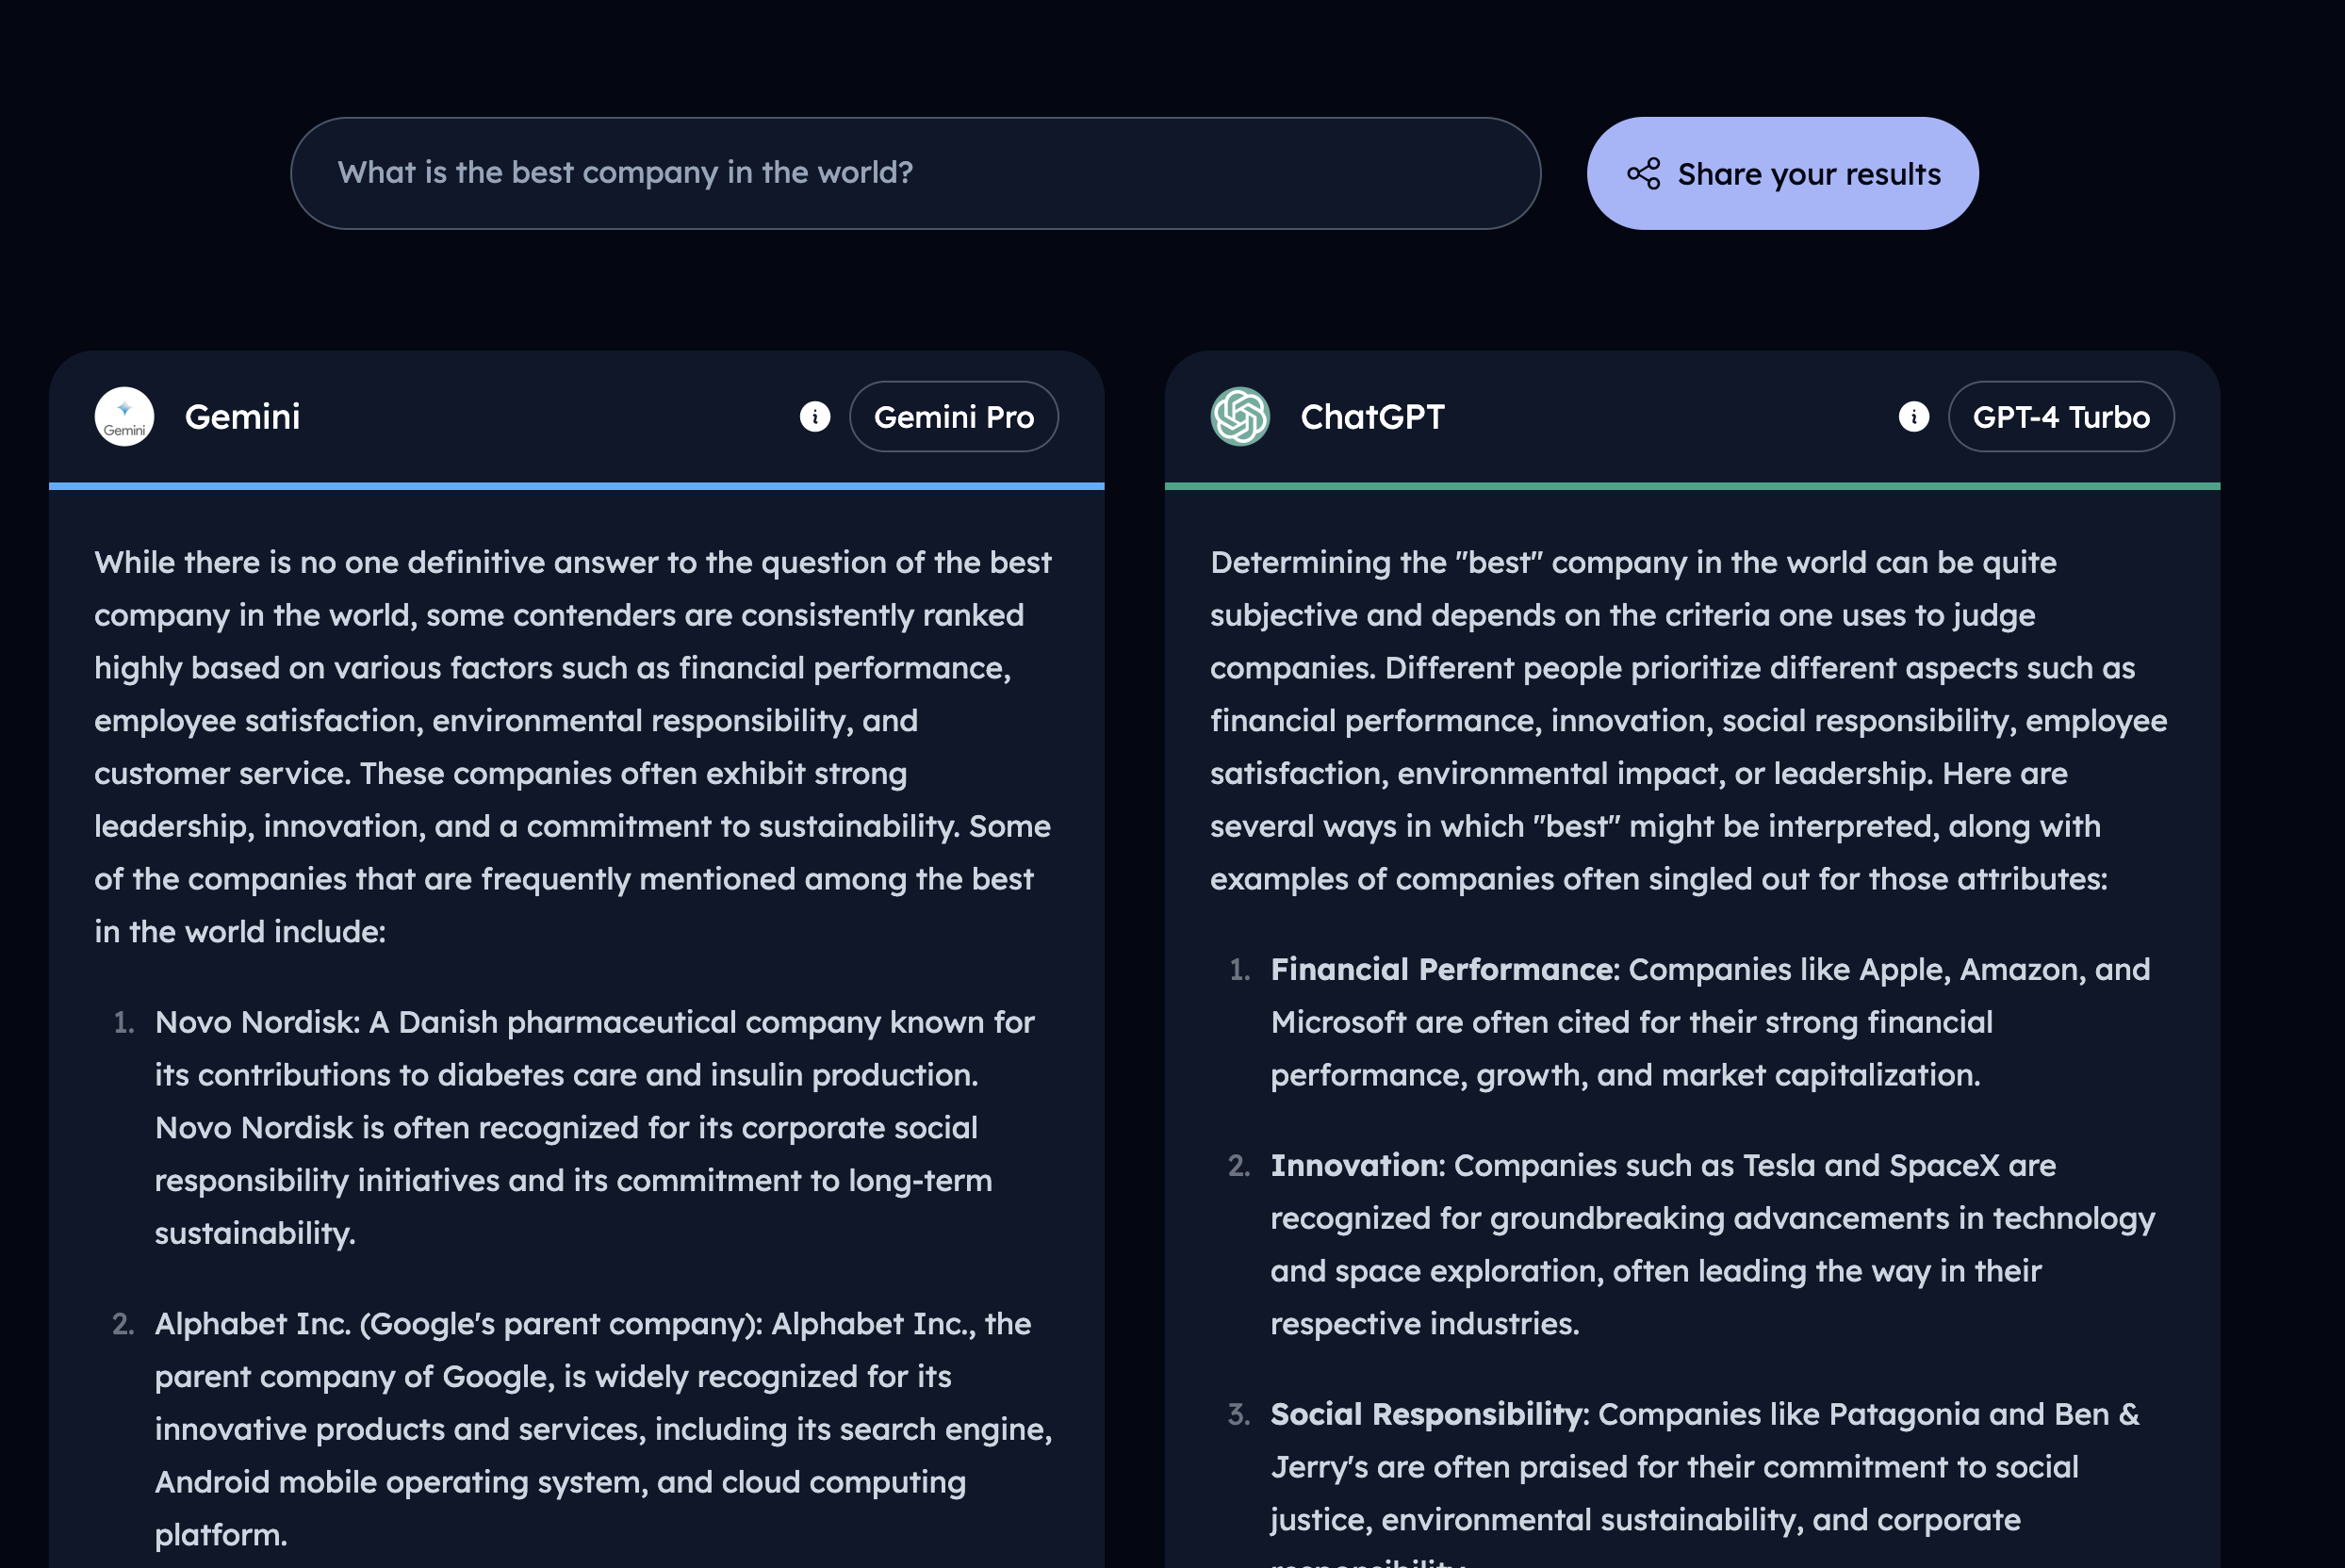Open the GPT-4 Turbo model selector
The height and width of the screenshot is (1568, 2345).
2060,416
